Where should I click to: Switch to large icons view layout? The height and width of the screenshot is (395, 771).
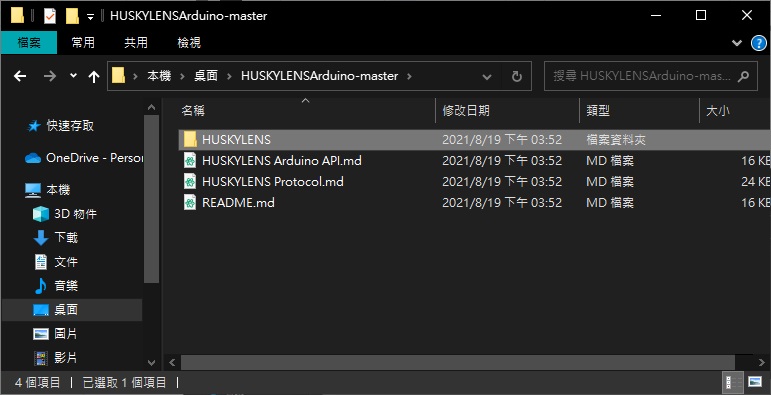coord(755,382)
